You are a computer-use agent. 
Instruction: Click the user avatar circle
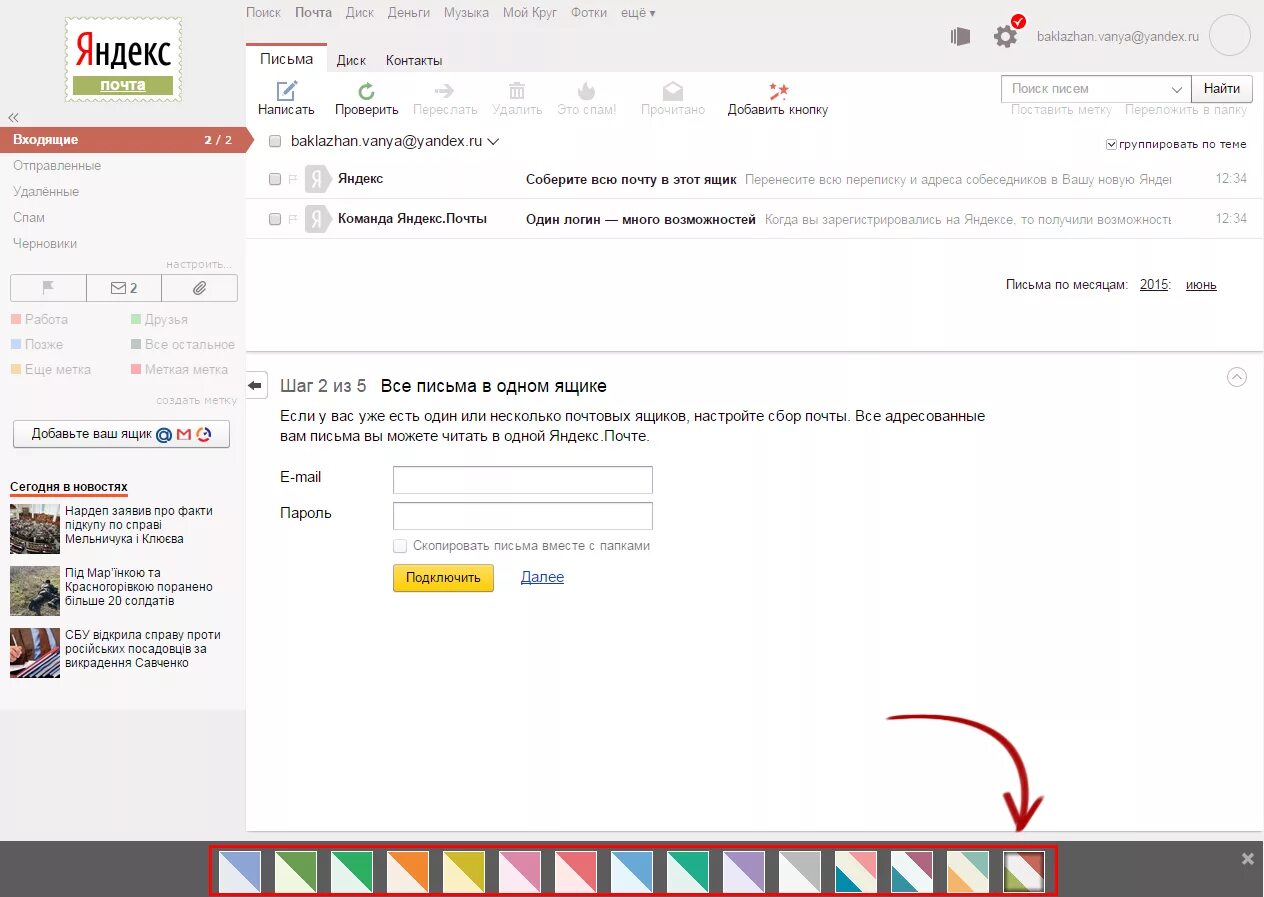(1230, 36)
